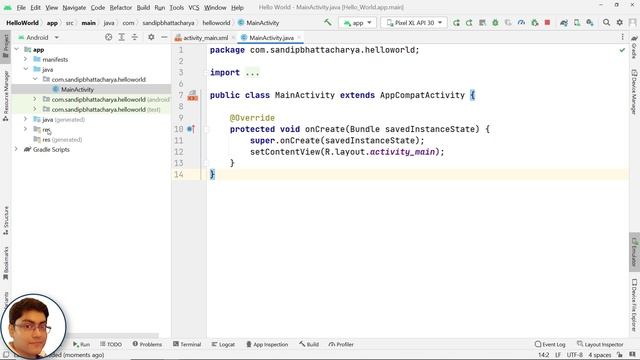This screenshot has height=360, width=640.
Task: Click Expand All in project panel
Action: tap(122, 37)
